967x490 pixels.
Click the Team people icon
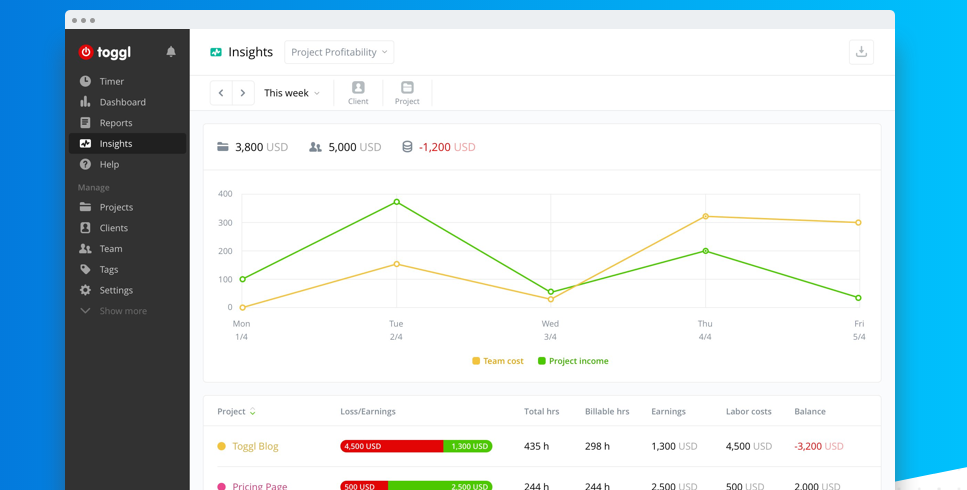pyautogui.click(x=85, y=248)
